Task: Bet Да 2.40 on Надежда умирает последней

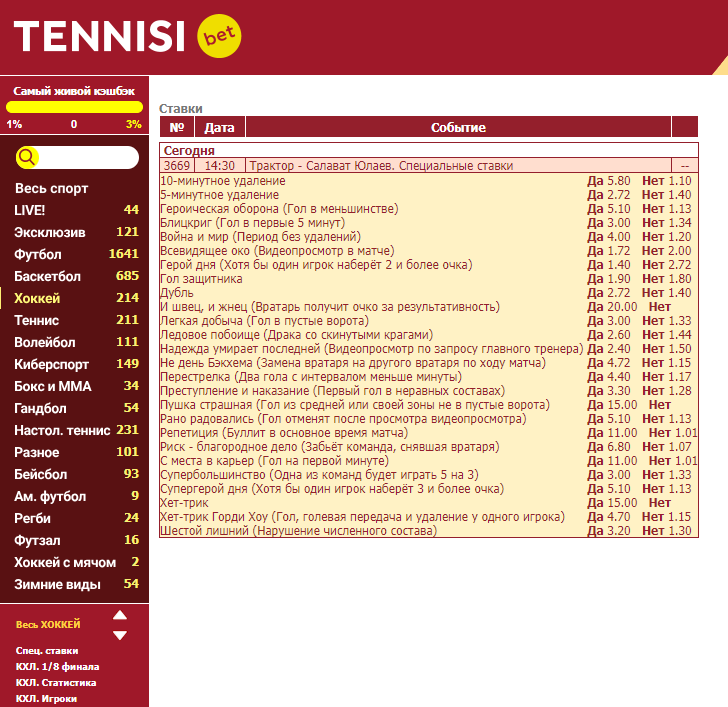Action: (x=609, y=349)
